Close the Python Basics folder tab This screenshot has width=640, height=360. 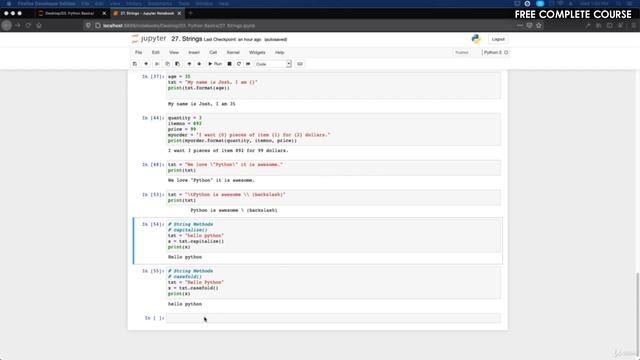tap(104, 13)
